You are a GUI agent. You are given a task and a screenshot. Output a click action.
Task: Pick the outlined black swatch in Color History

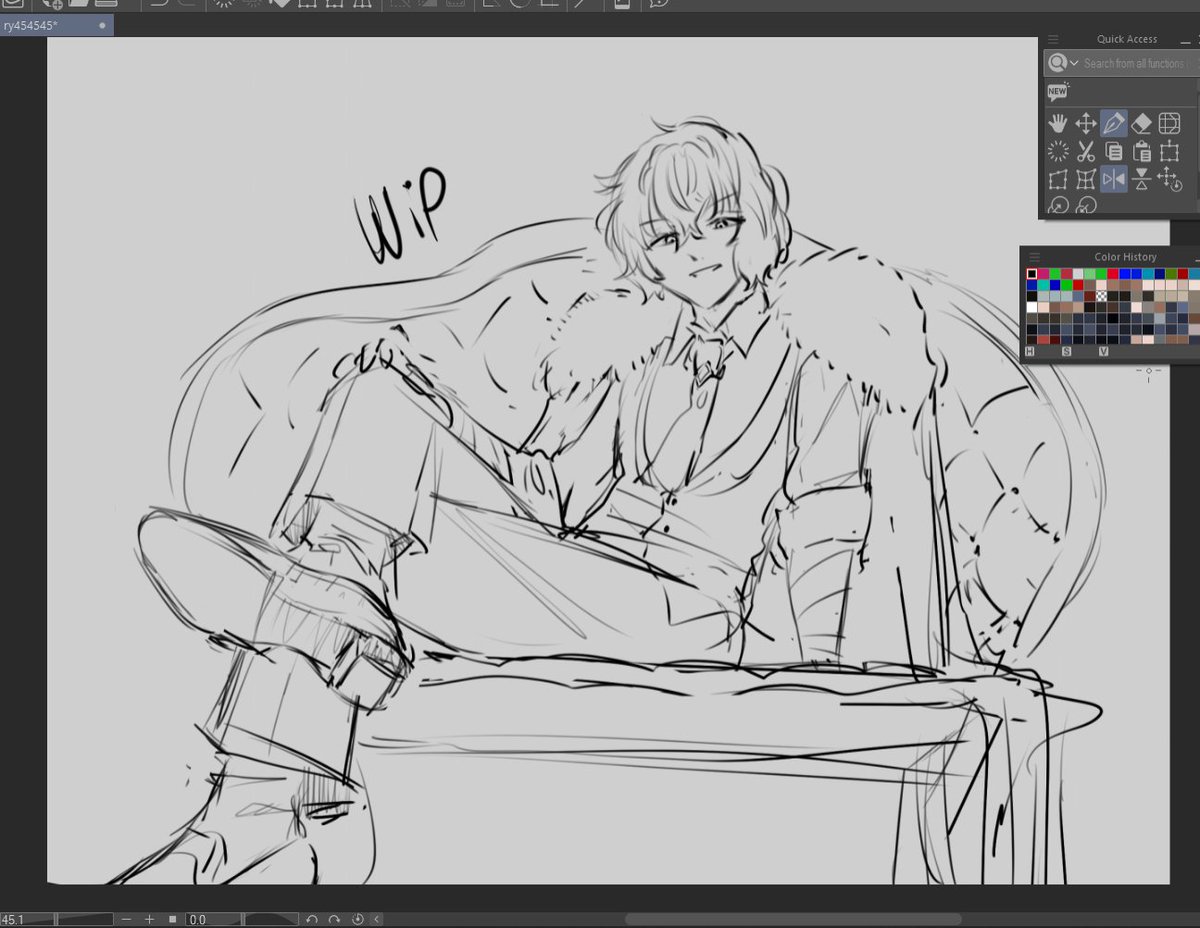1032,273
